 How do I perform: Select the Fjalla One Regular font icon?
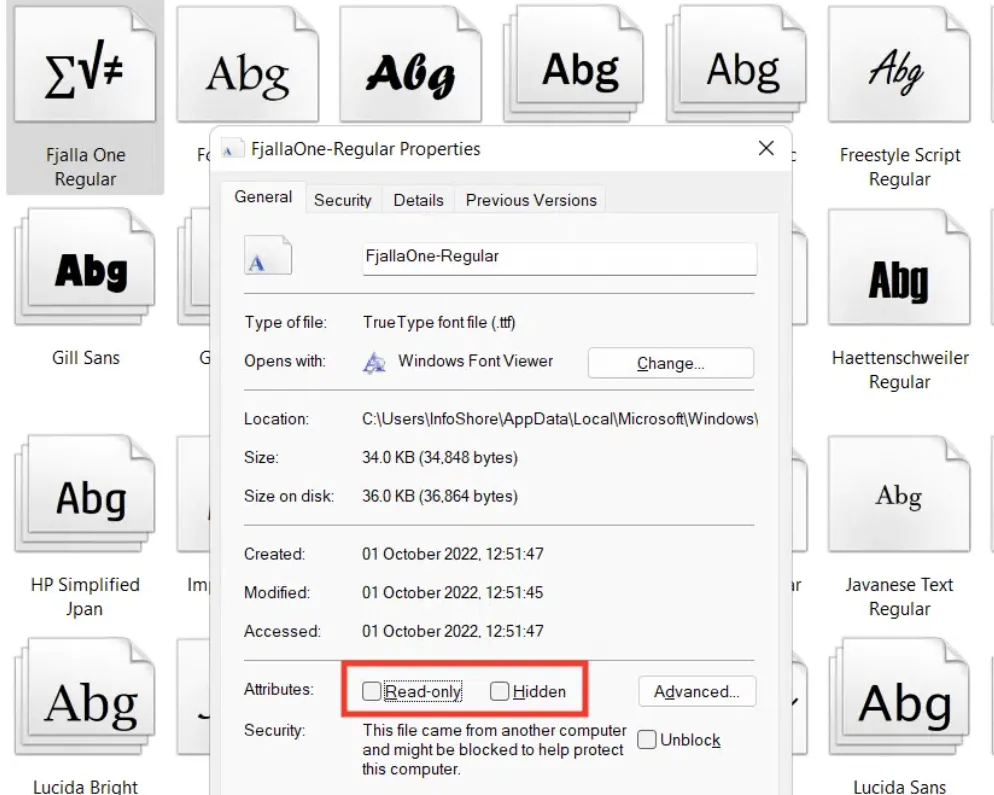(x=85, y=65)
